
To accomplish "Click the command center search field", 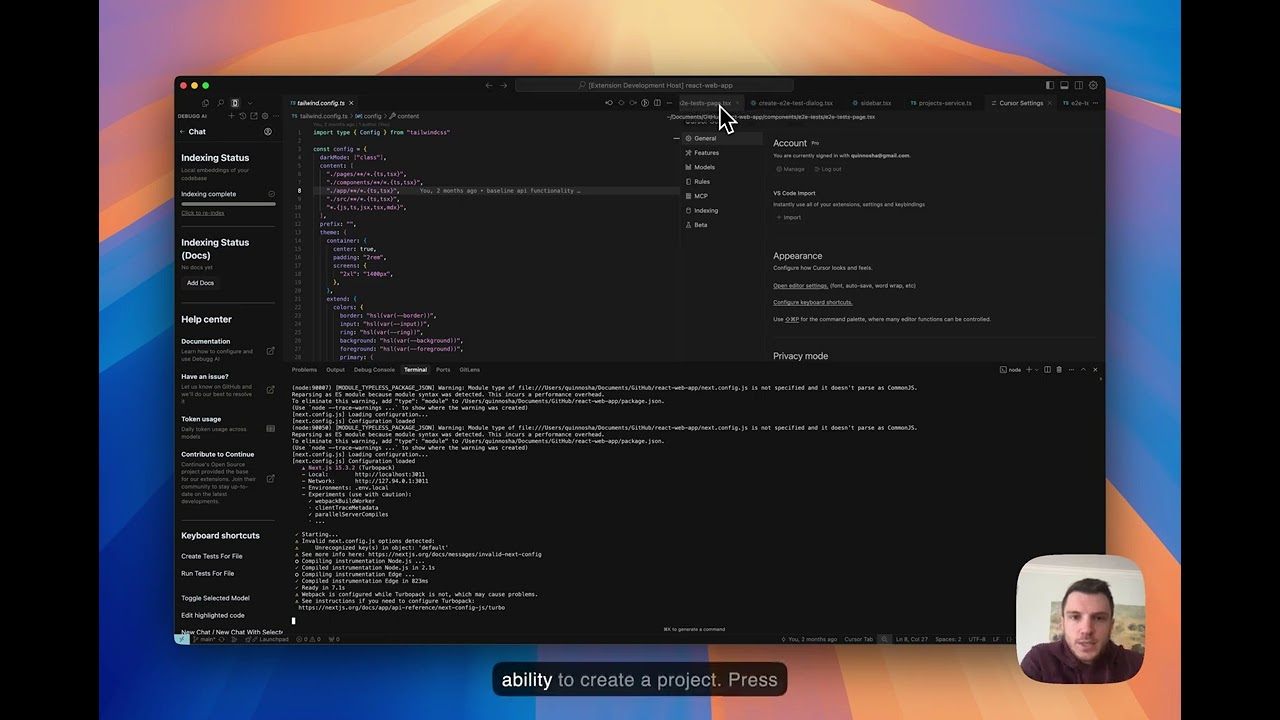I will pos(655,85).
